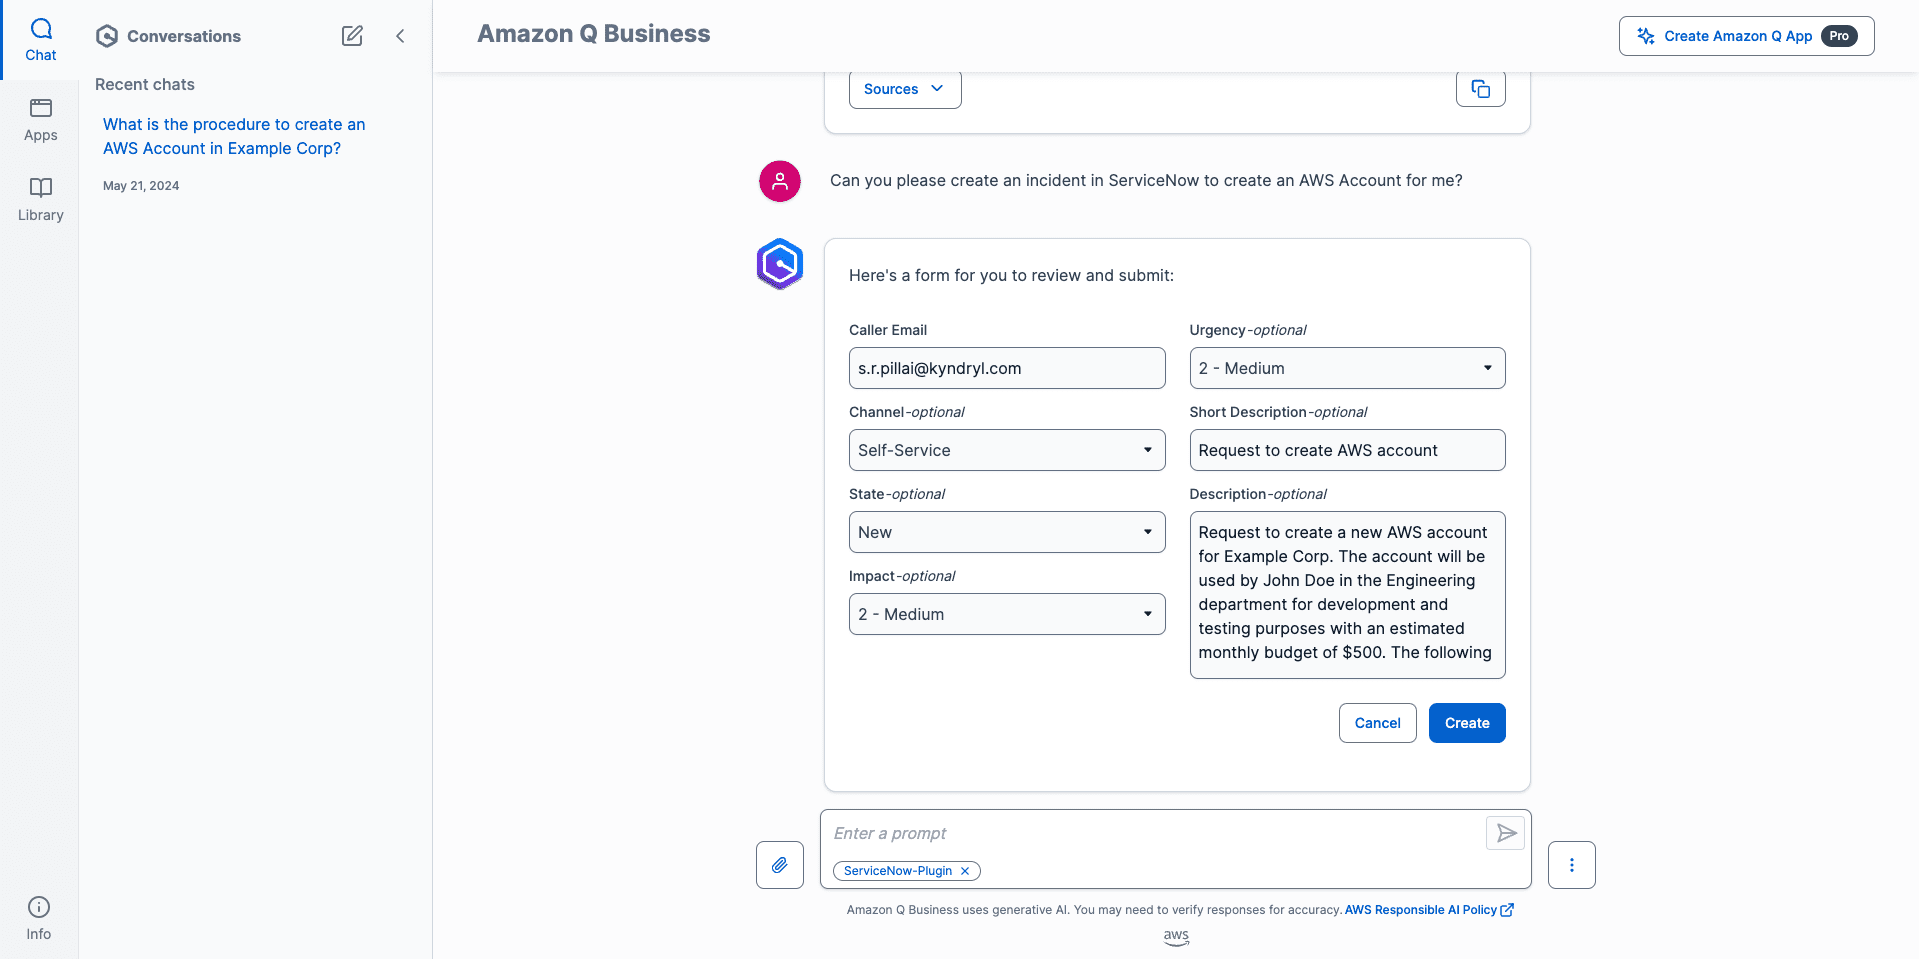Collapse the Conversations side panel
Viewport: 1919px width, 959px height.
(400, 36)
